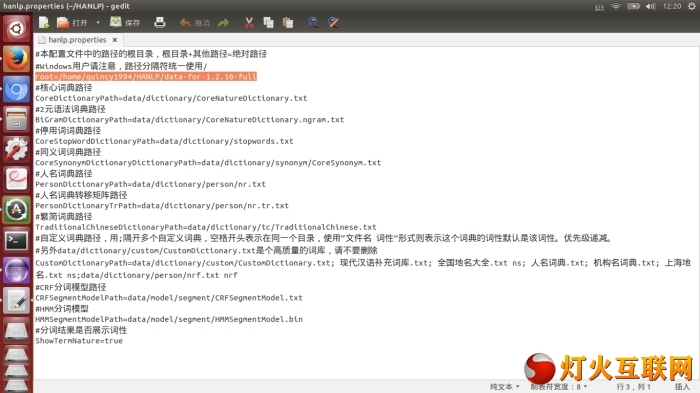700x393 pixels.
Task: Change tab width 制表符宽度 dropdown
Action: click(558, 387)
